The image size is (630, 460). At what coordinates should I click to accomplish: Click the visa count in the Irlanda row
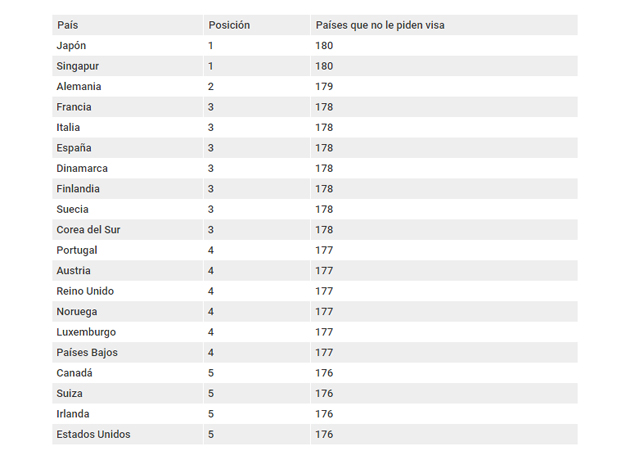[324, 414]
